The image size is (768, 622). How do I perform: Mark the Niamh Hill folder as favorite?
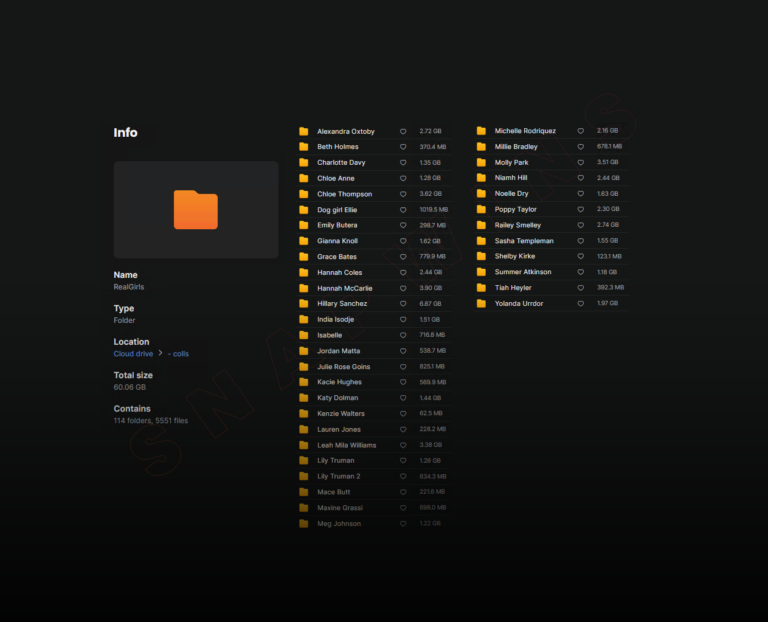coord(580,178)
